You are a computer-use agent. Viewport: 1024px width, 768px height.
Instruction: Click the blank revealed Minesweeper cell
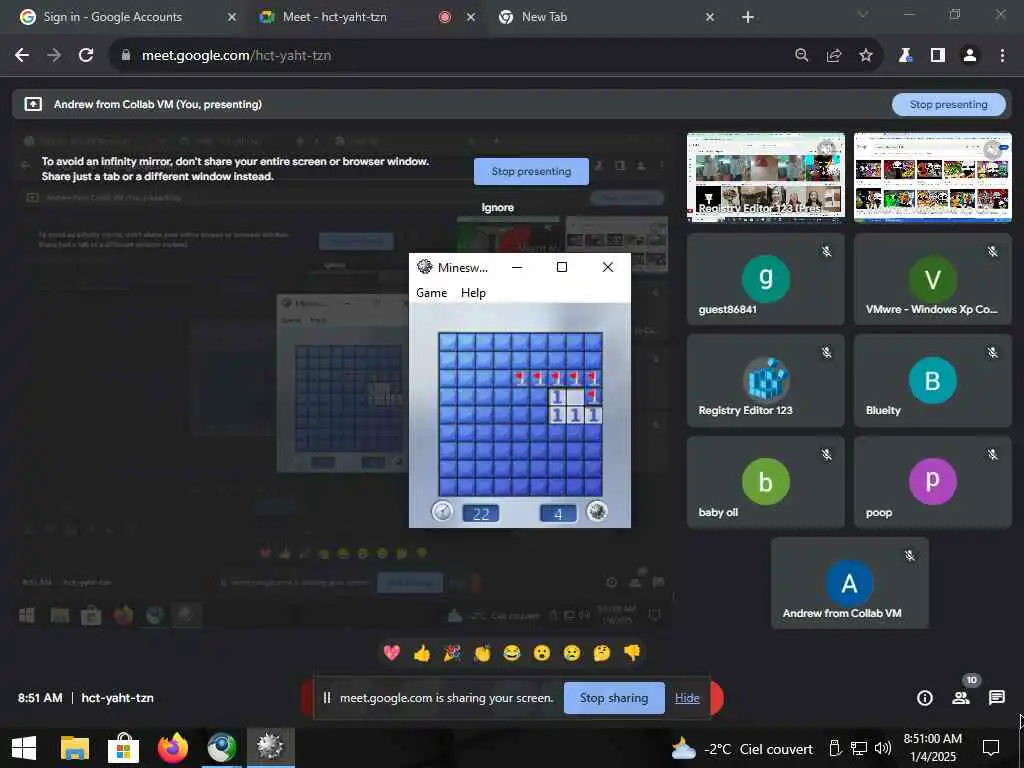pos(575,396)
